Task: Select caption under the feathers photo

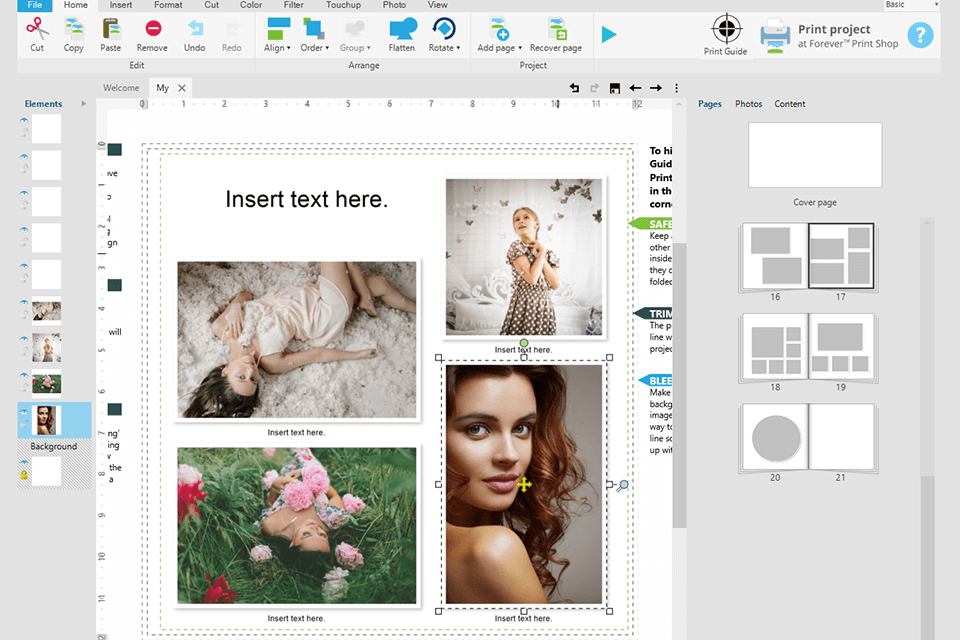Action: coord(296,432)
